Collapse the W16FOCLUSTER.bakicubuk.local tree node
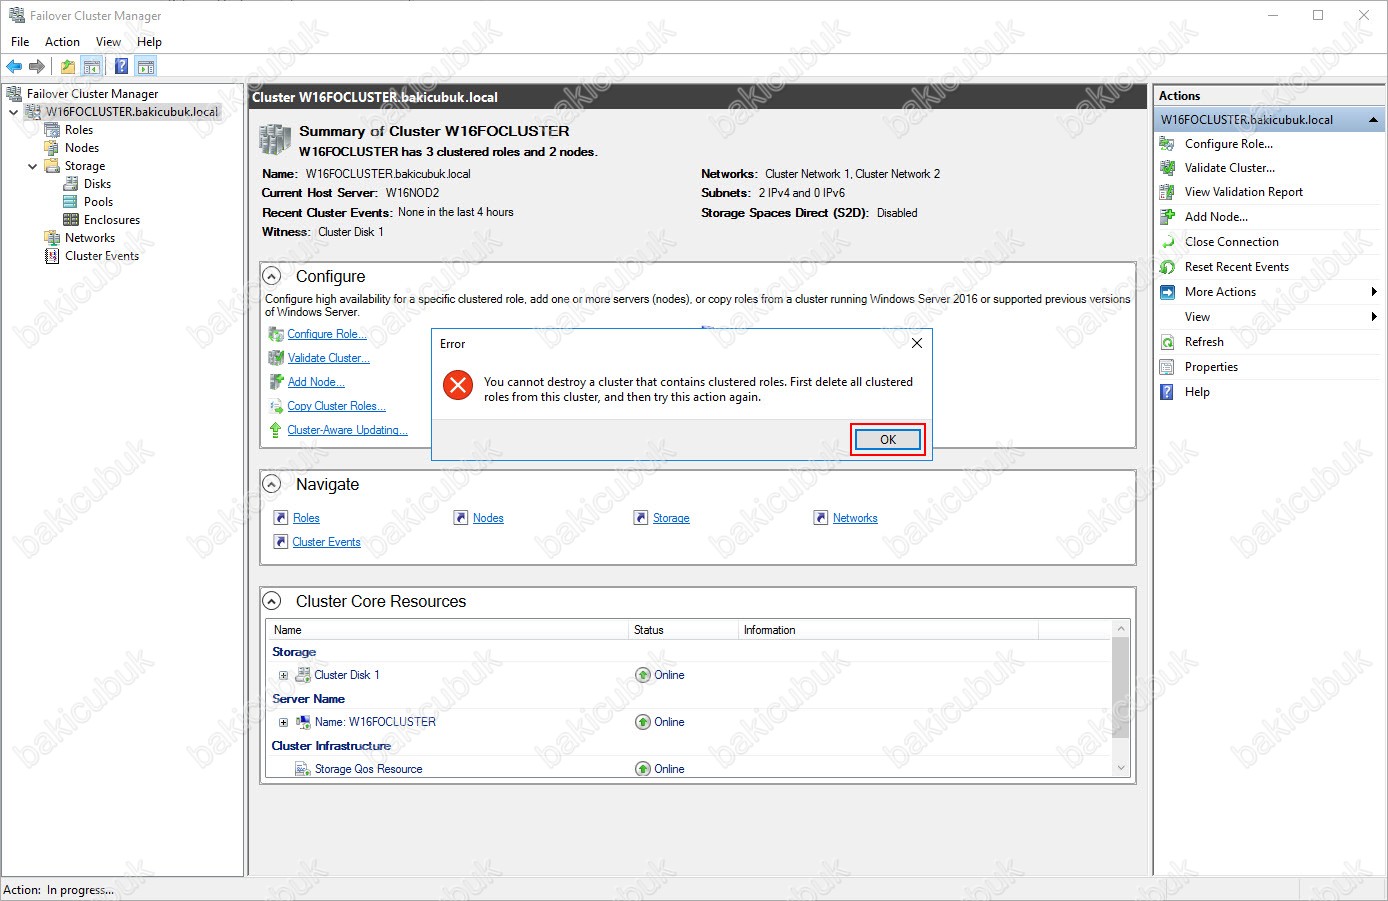This screenshot has width=1388, height=901. click(14, 112)
